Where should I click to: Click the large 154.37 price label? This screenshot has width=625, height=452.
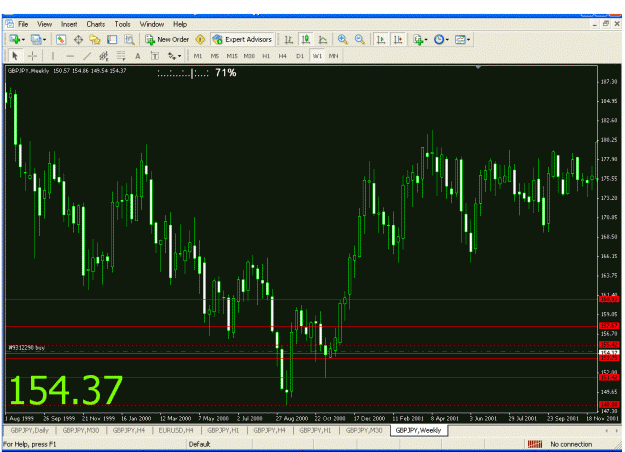[66, 389]
